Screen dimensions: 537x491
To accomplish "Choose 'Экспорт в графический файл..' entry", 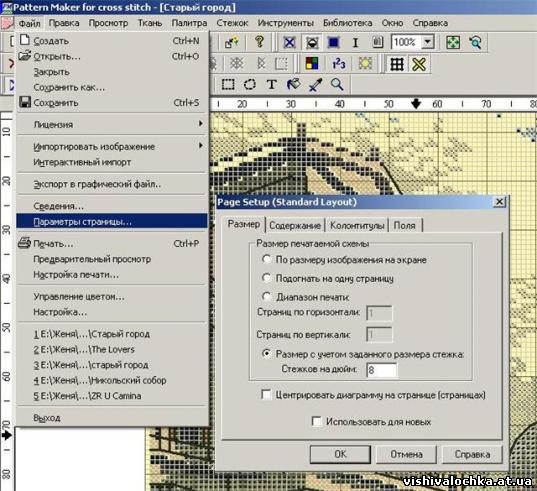I will pyautogui.click(x=112, y=184).
